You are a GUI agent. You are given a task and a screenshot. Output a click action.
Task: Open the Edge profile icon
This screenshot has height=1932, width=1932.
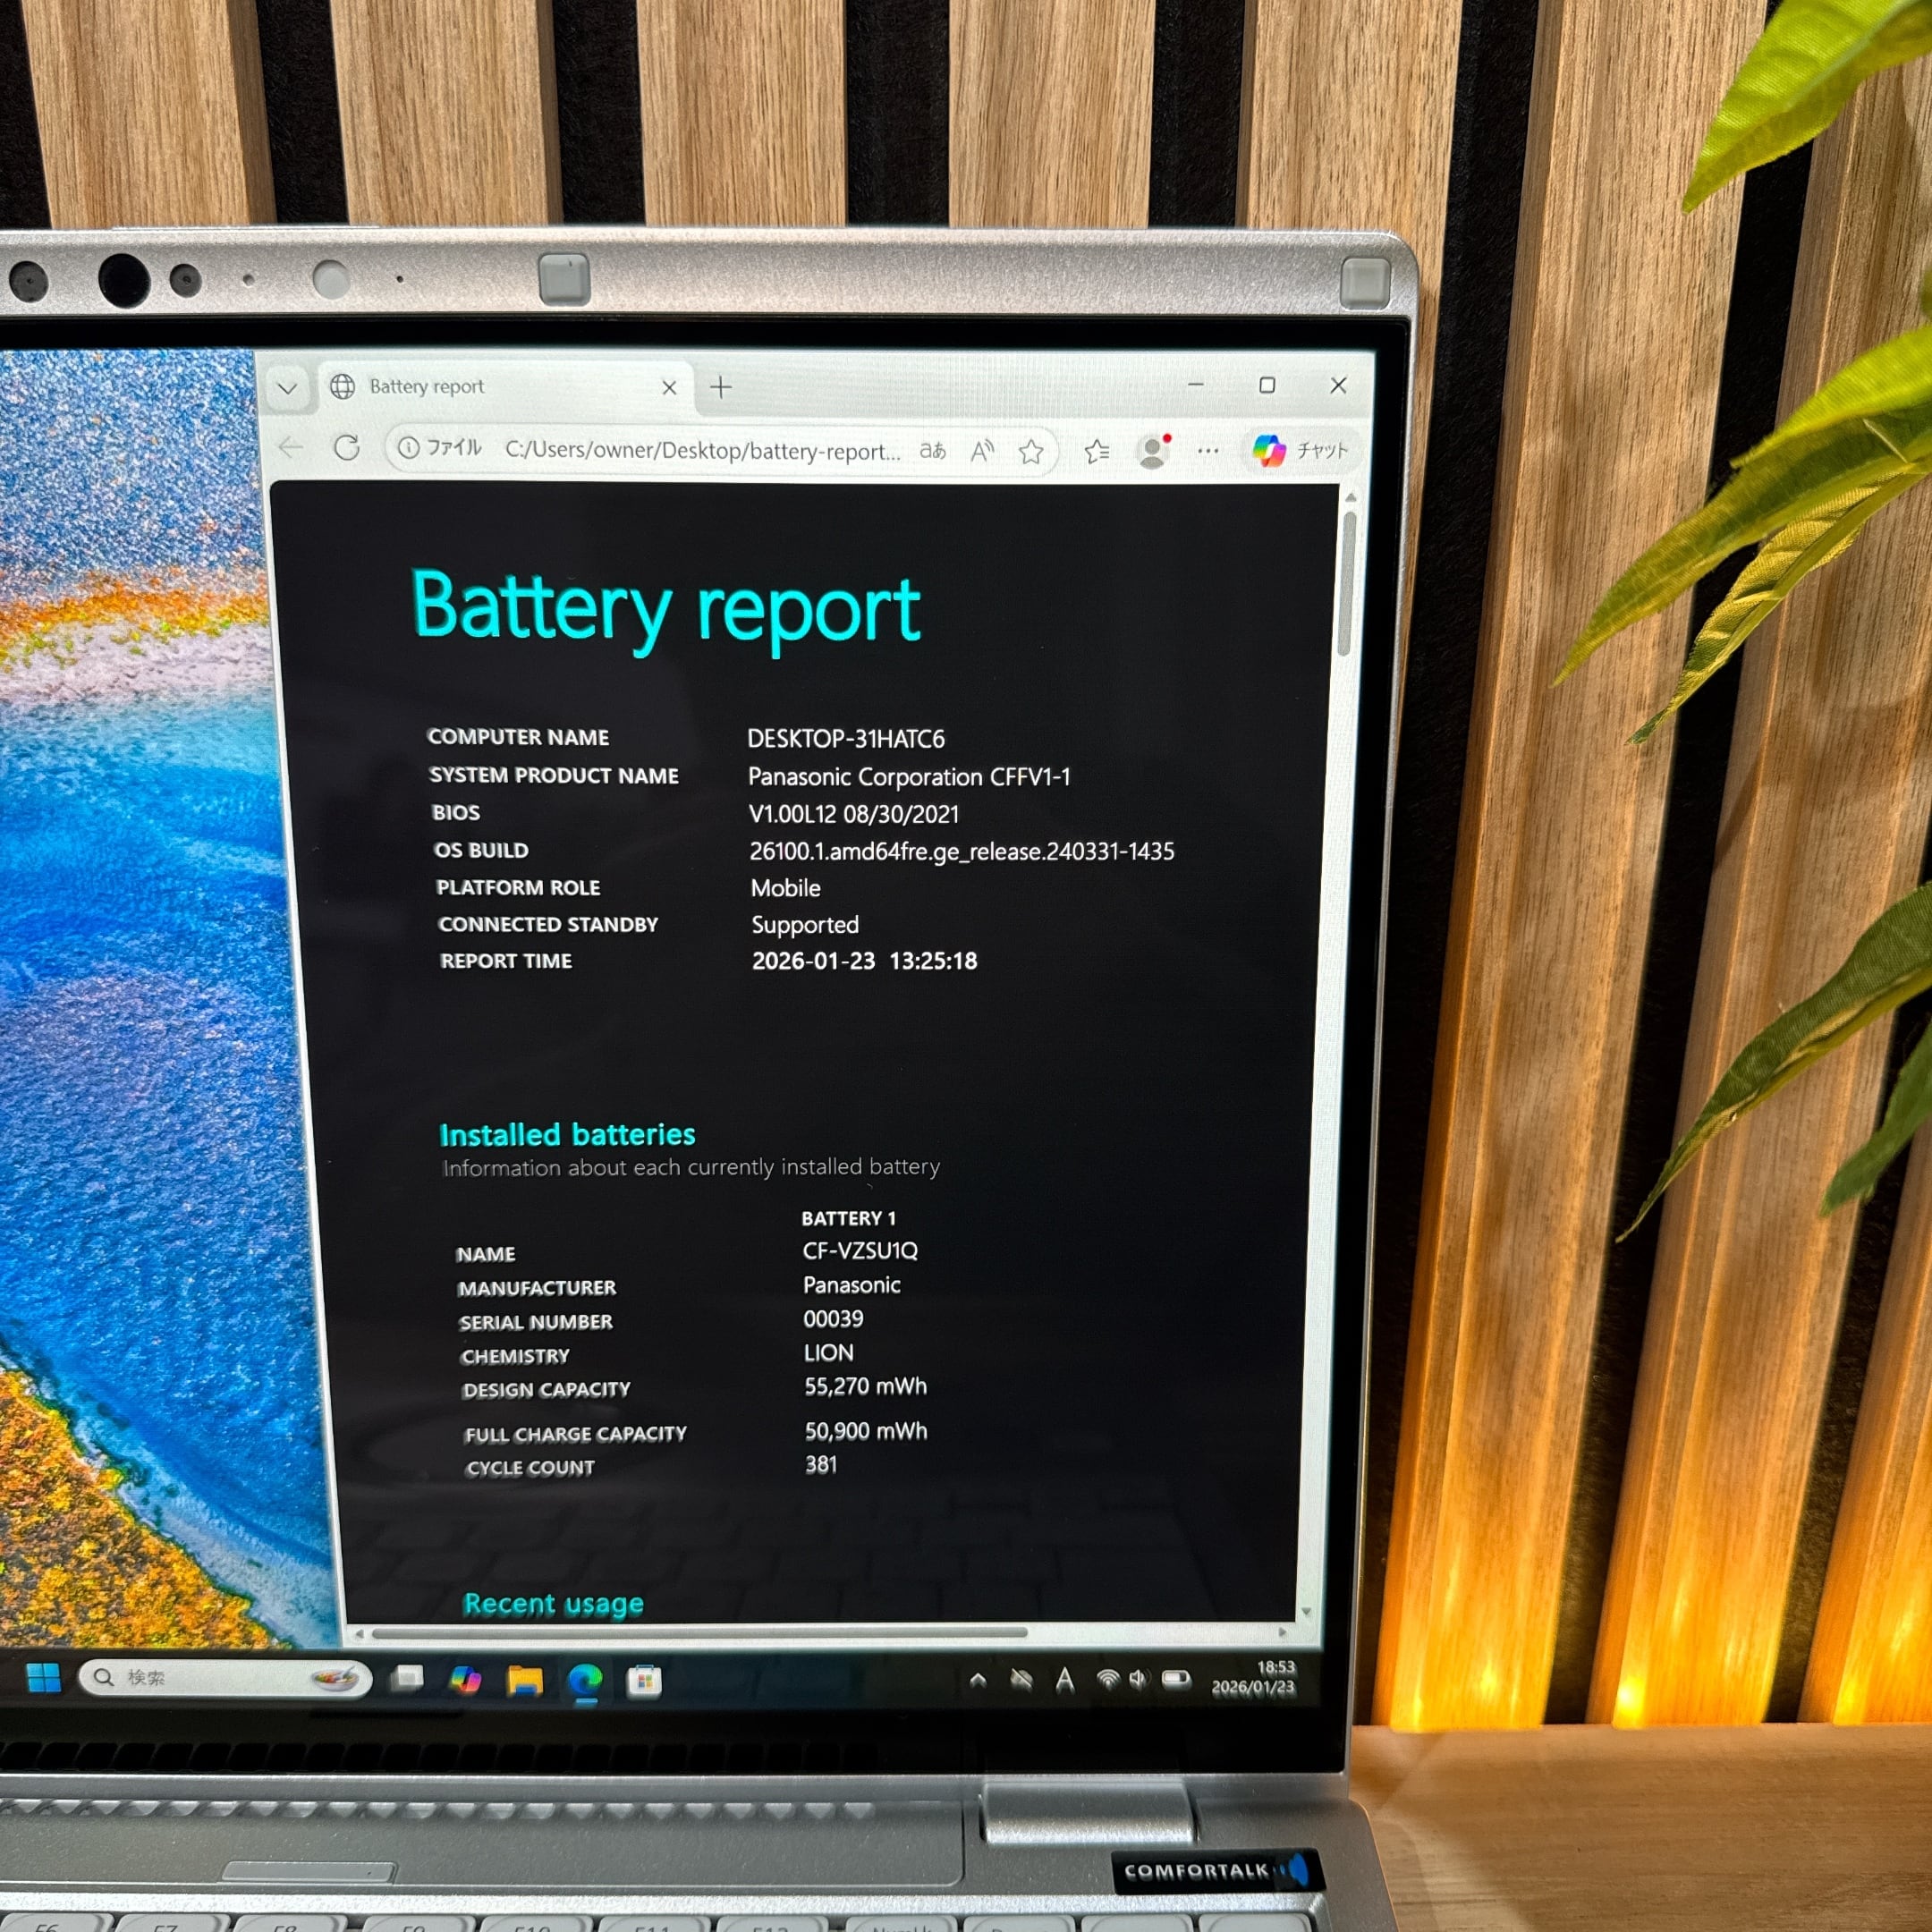click(1153, 452)
